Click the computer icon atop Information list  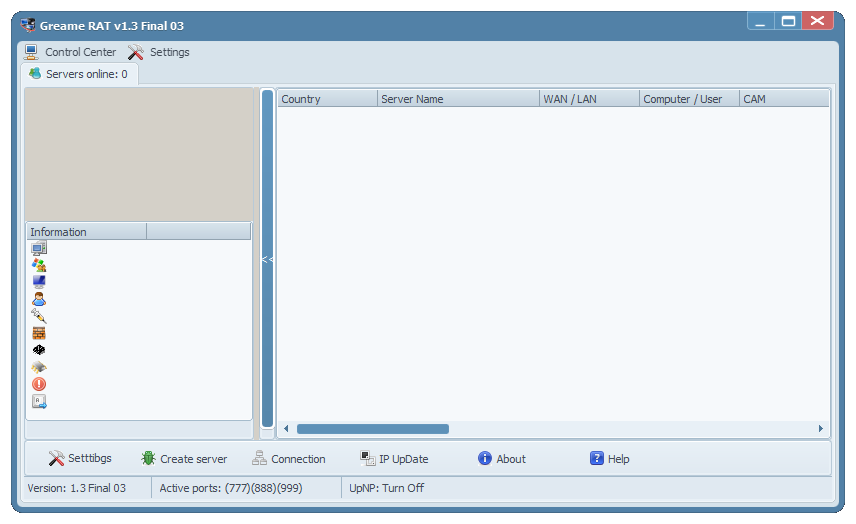[39, 248]
